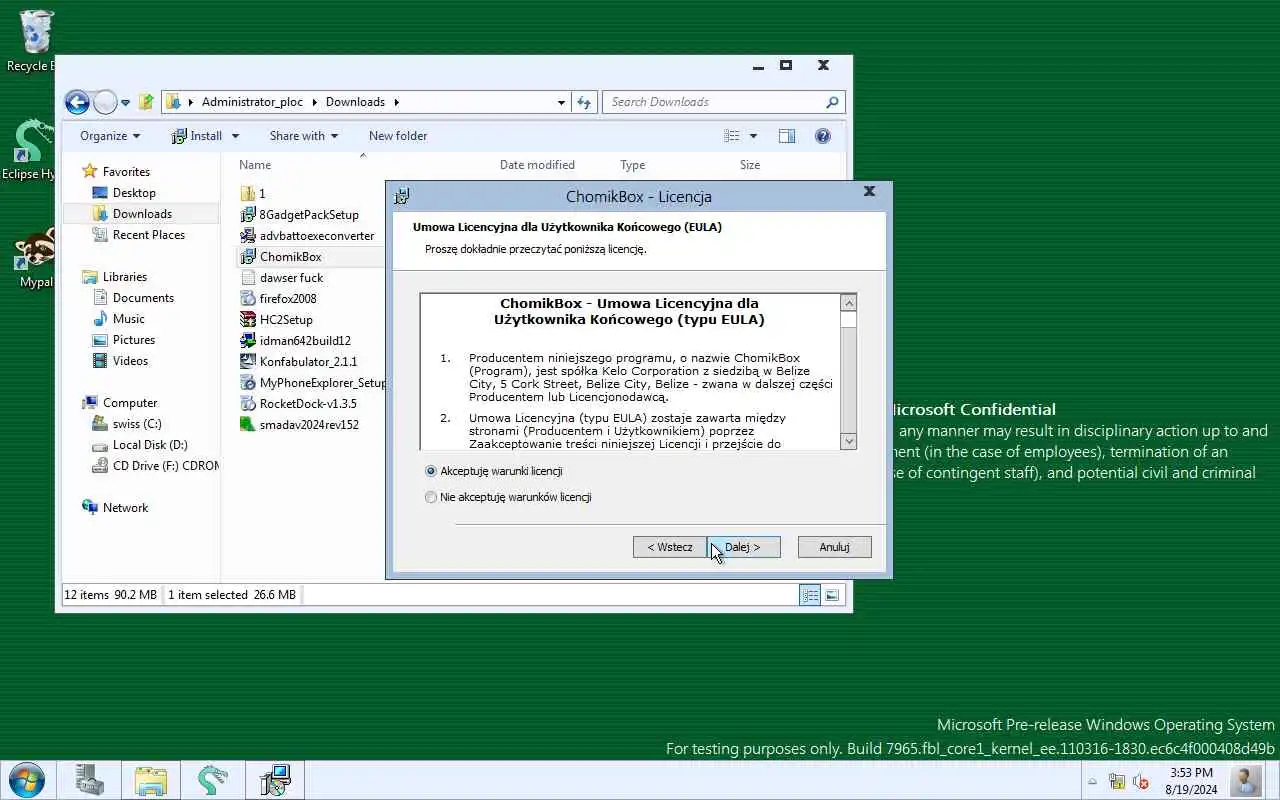
Task: Select 'Akceptuję warunki licencji' radio button
Action: pyautogui.click(x=431, y=471)
